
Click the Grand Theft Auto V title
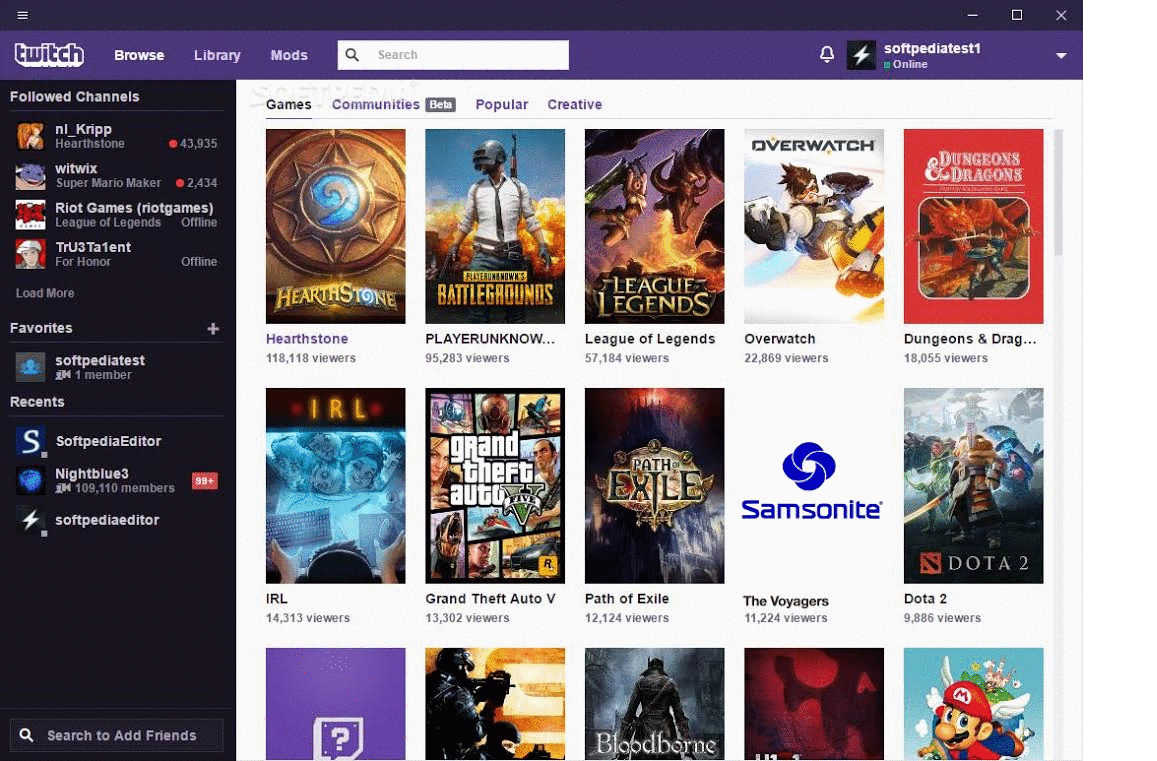pyautogui.click(x=491, y=599)
